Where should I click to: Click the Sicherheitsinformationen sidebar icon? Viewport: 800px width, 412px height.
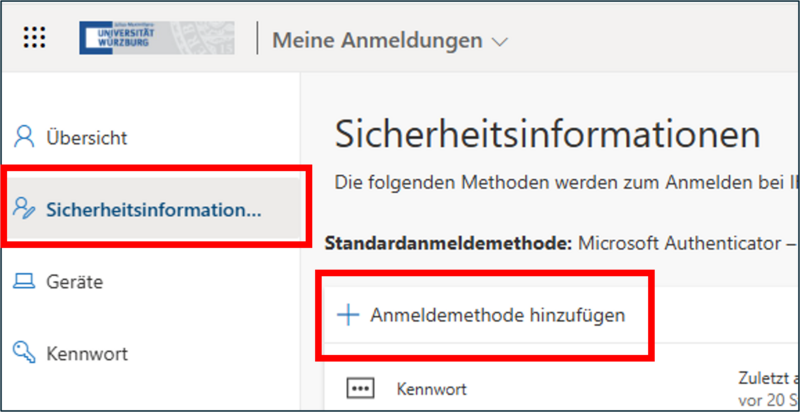click(x=24, y=208)
